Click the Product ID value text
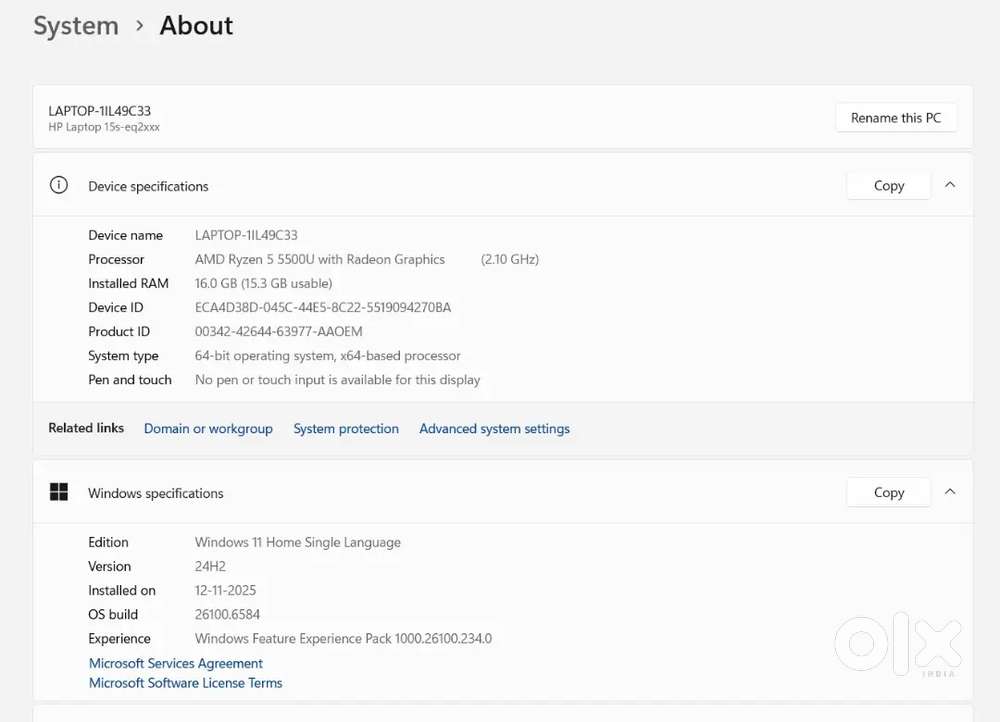This screenshot has width=1000, height=722. (x=278, y=331)
